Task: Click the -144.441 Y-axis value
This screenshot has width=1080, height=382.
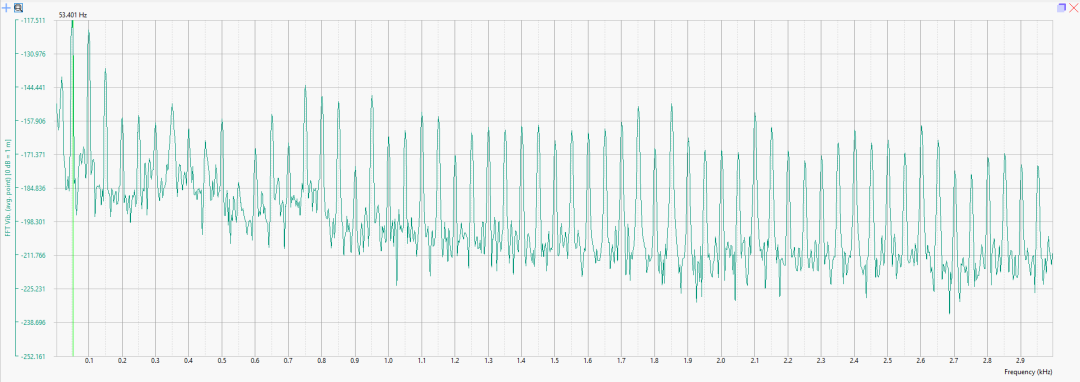Action: [x=33, y=88]
